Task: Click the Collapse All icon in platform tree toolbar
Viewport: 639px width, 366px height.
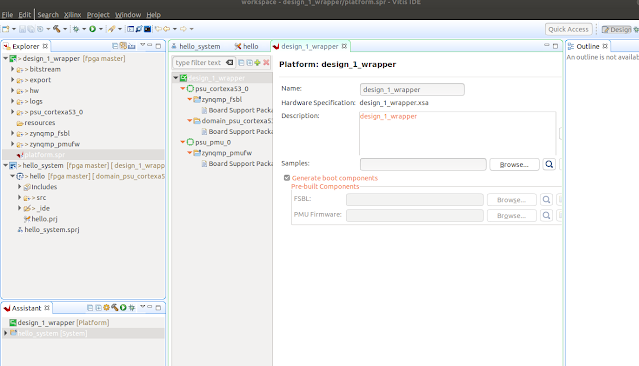Action: click(x=241, y=62)
